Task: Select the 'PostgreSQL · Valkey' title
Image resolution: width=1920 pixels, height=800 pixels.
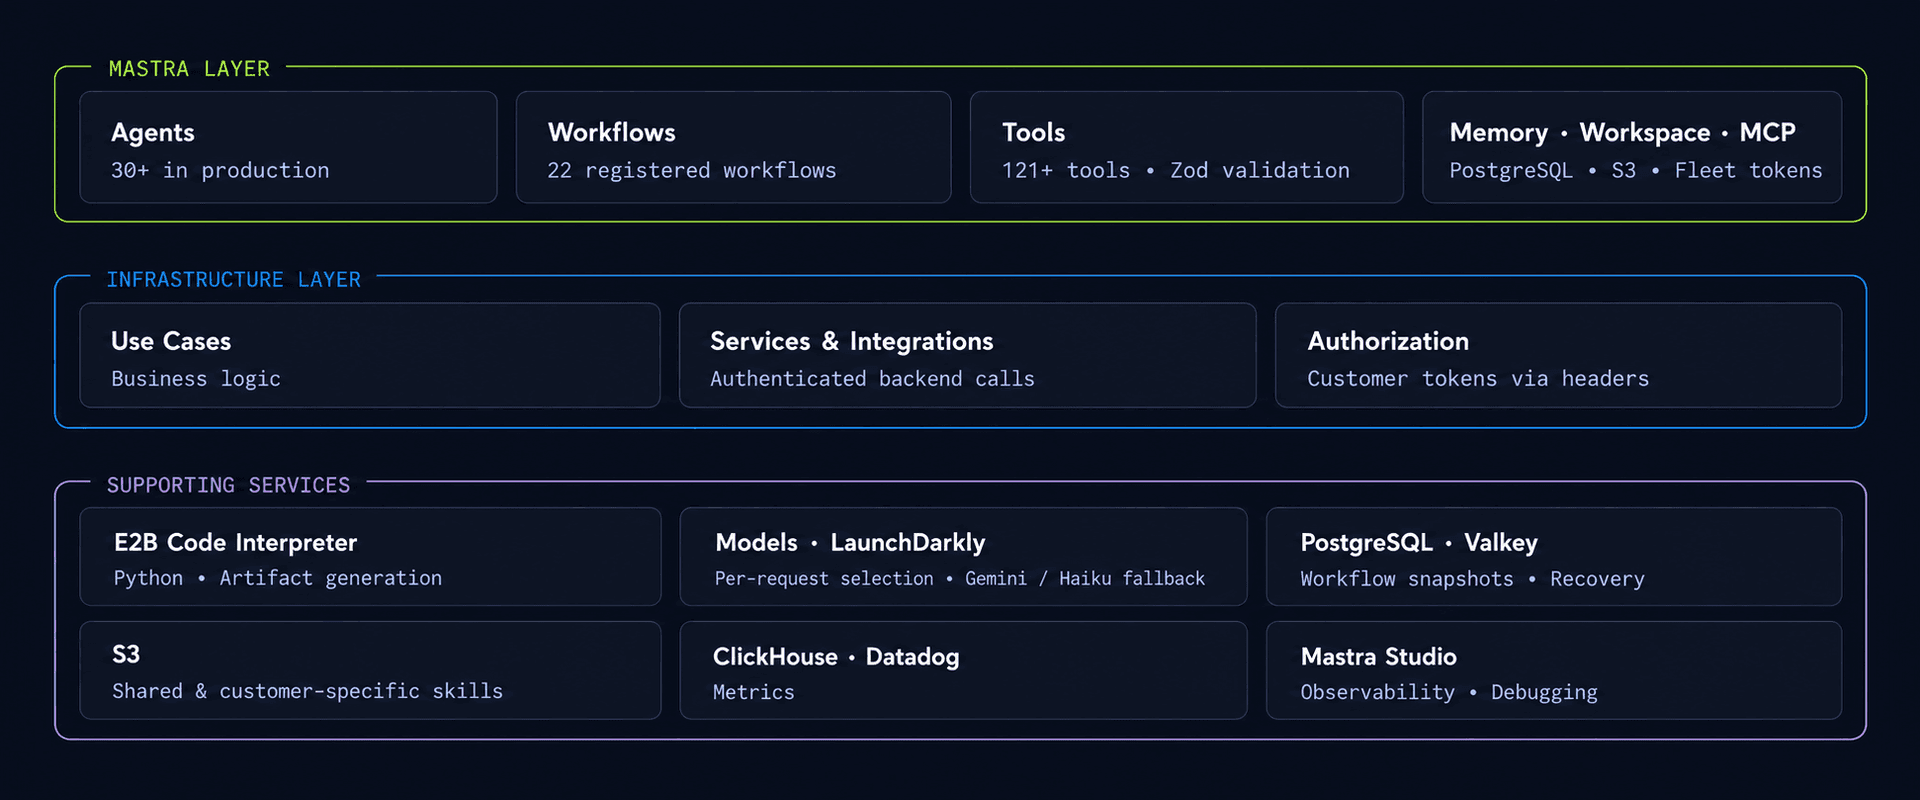Action: click(1419, 543)
